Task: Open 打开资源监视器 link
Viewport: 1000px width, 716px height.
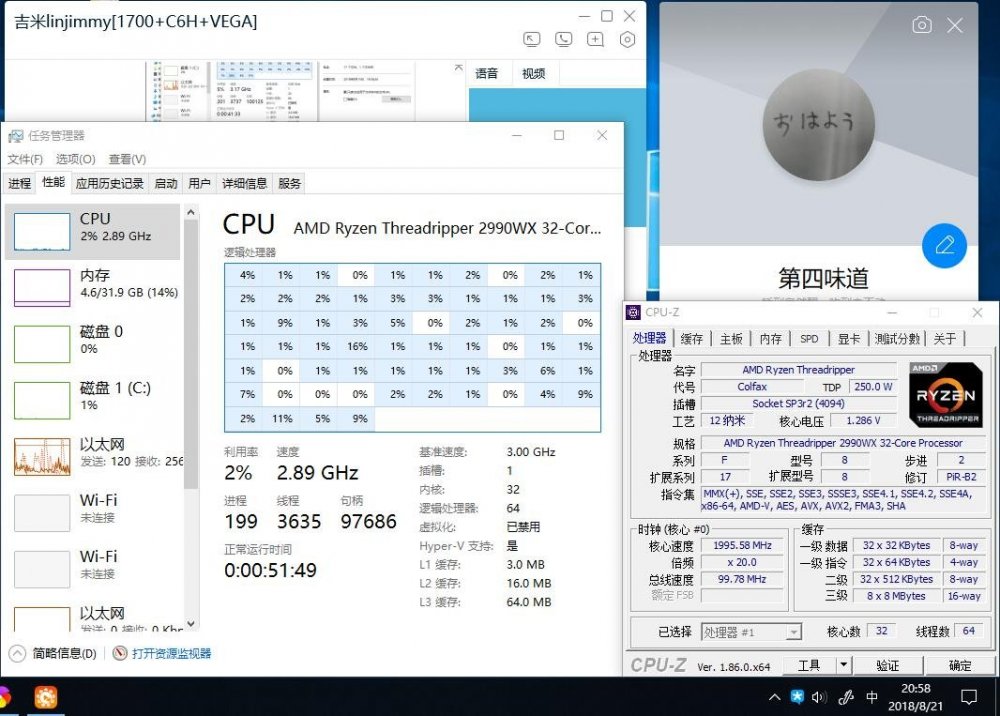Action: [x=172, y=654]
